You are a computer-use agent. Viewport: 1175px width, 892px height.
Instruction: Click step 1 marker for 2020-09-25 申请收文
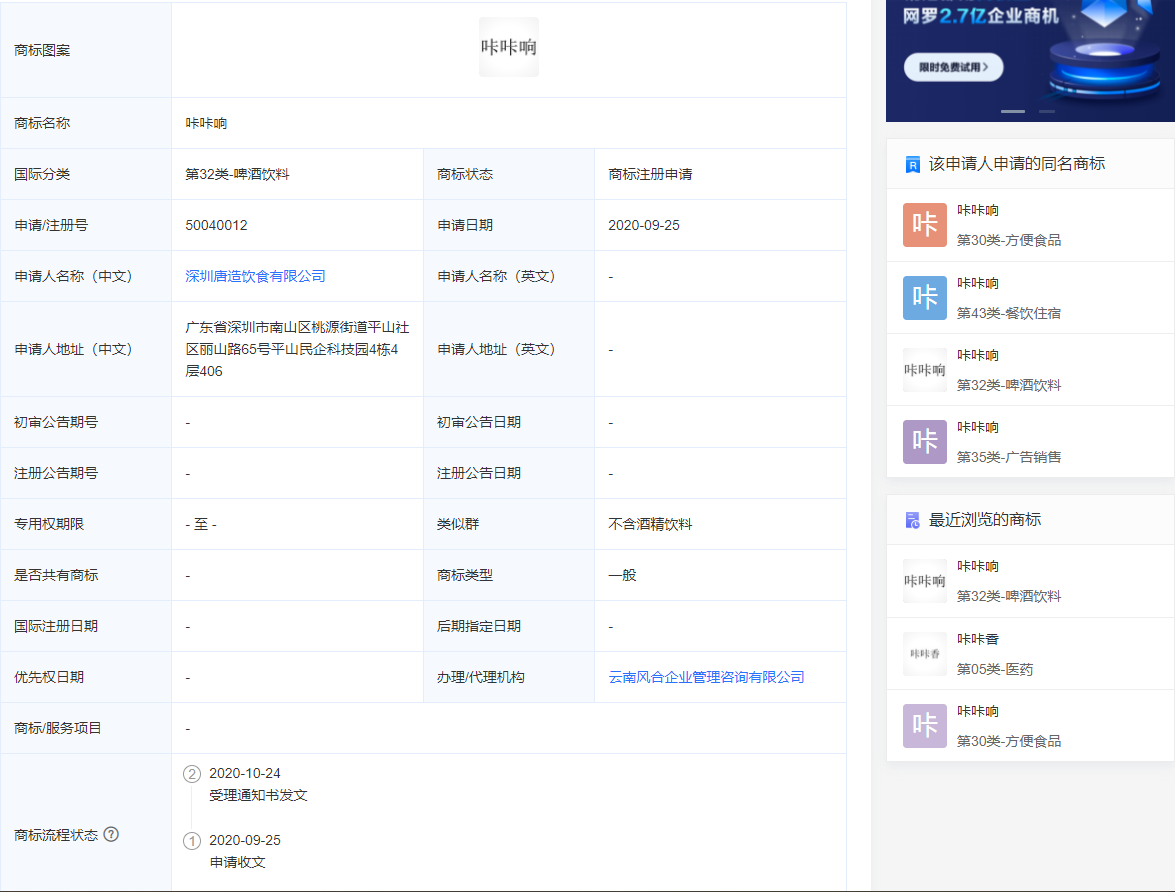192,841
